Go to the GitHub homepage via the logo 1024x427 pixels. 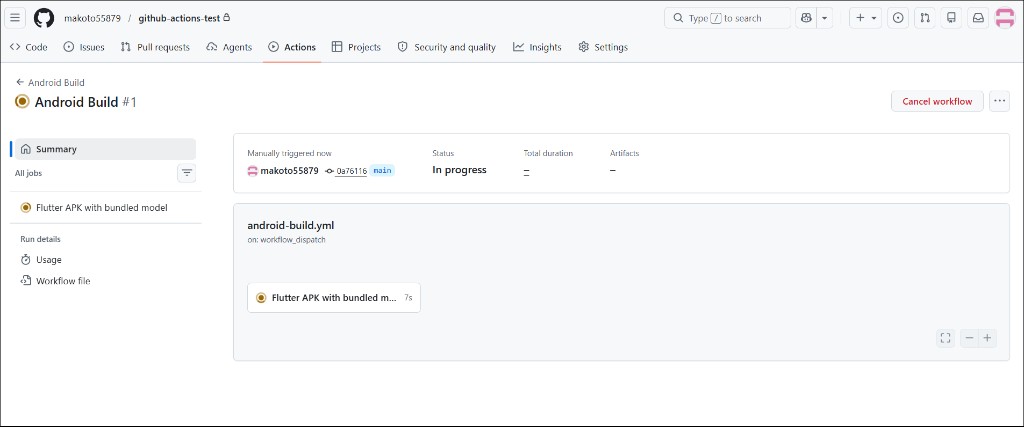44,18
